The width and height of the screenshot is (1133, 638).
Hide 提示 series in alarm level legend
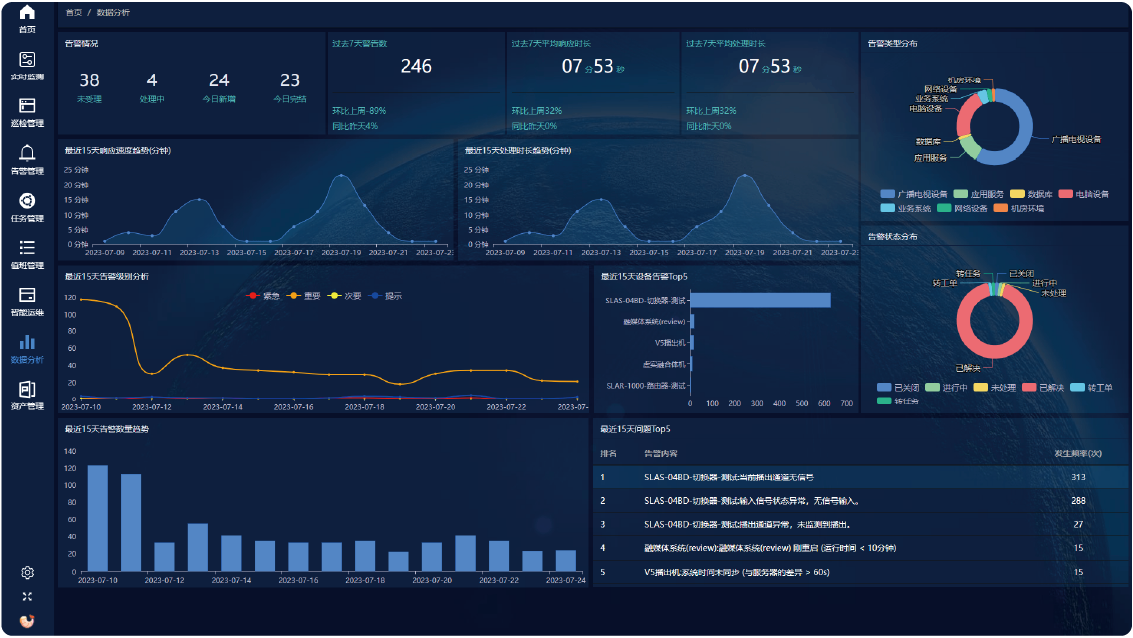[385, 296]
